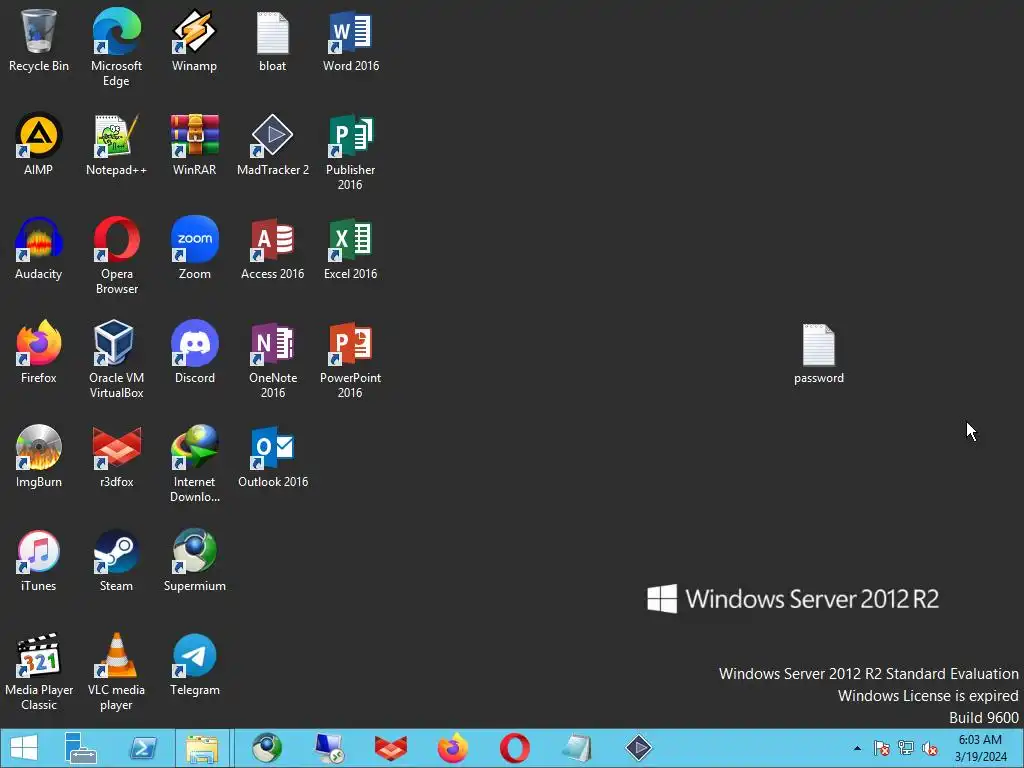Show hidden system tray icons

(857, 748)
